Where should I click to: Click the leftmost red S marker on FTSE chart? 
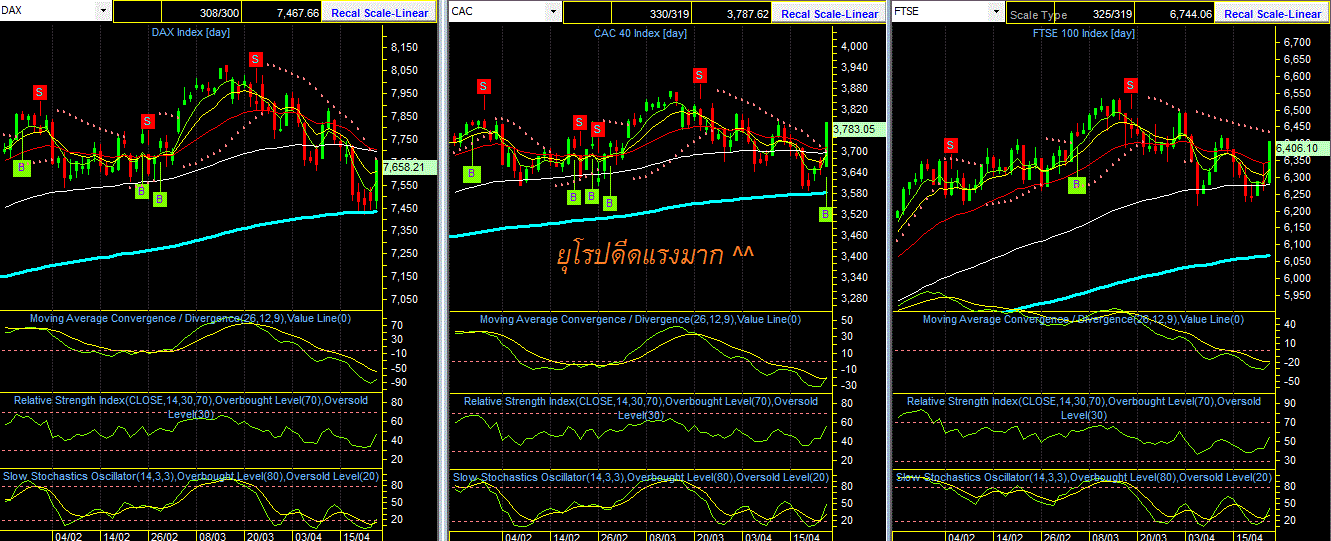[x=949, y=145]
